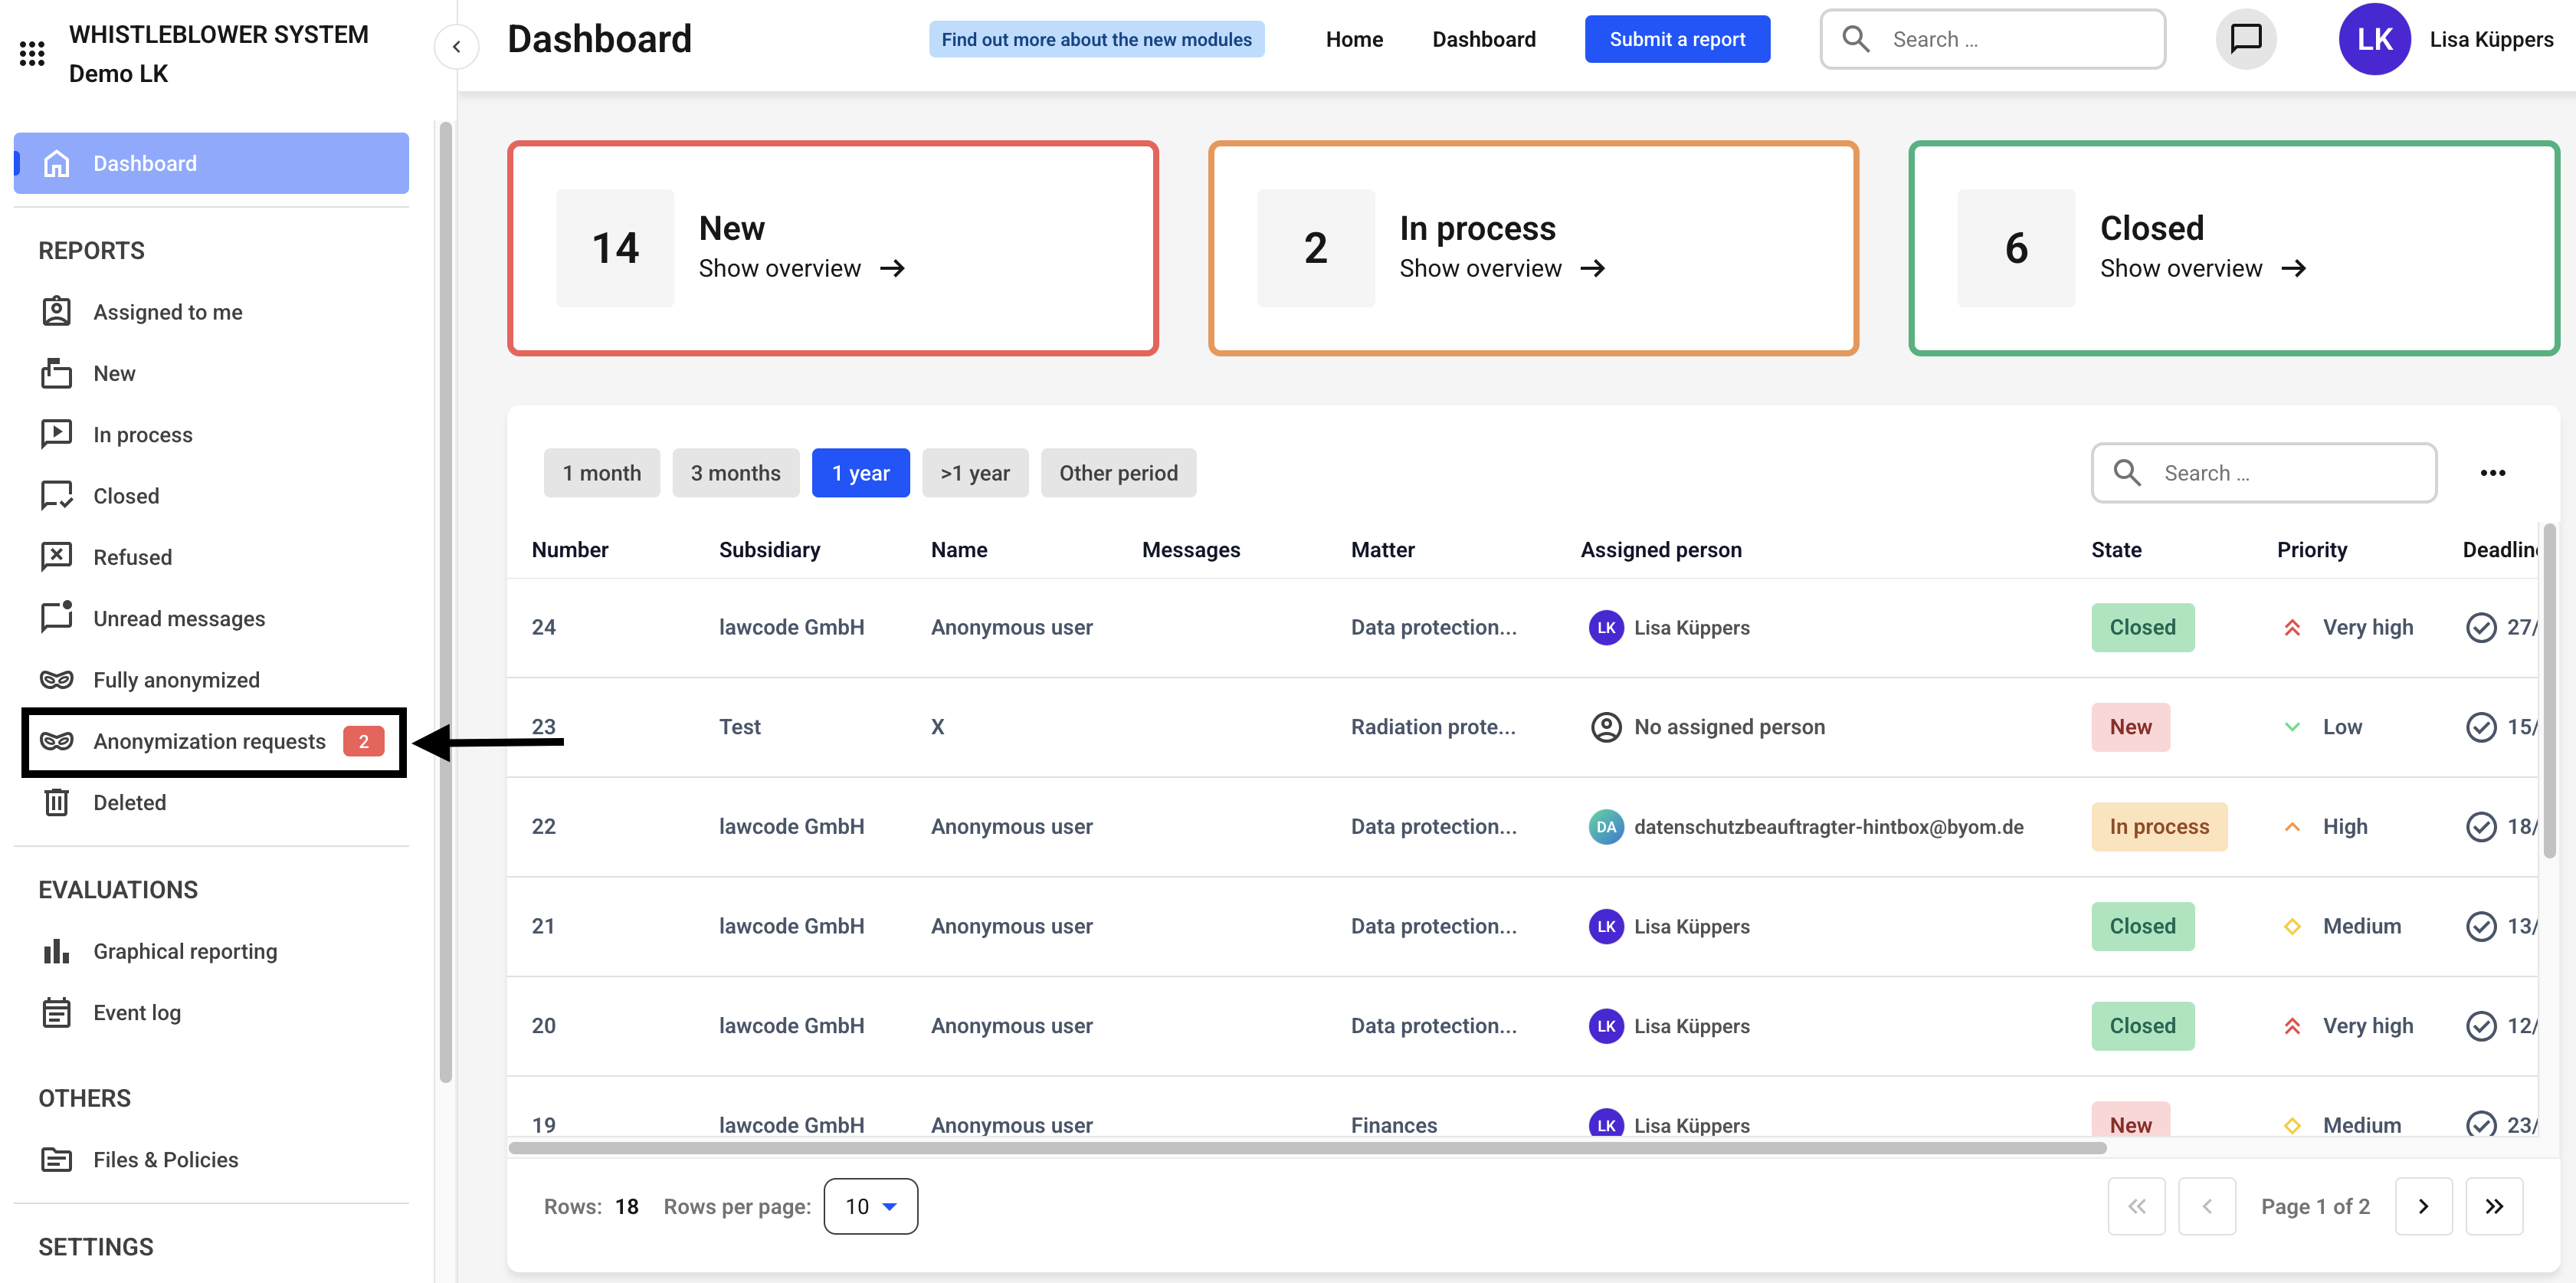Click the LK user avatar

click(x=2373, y=39)
